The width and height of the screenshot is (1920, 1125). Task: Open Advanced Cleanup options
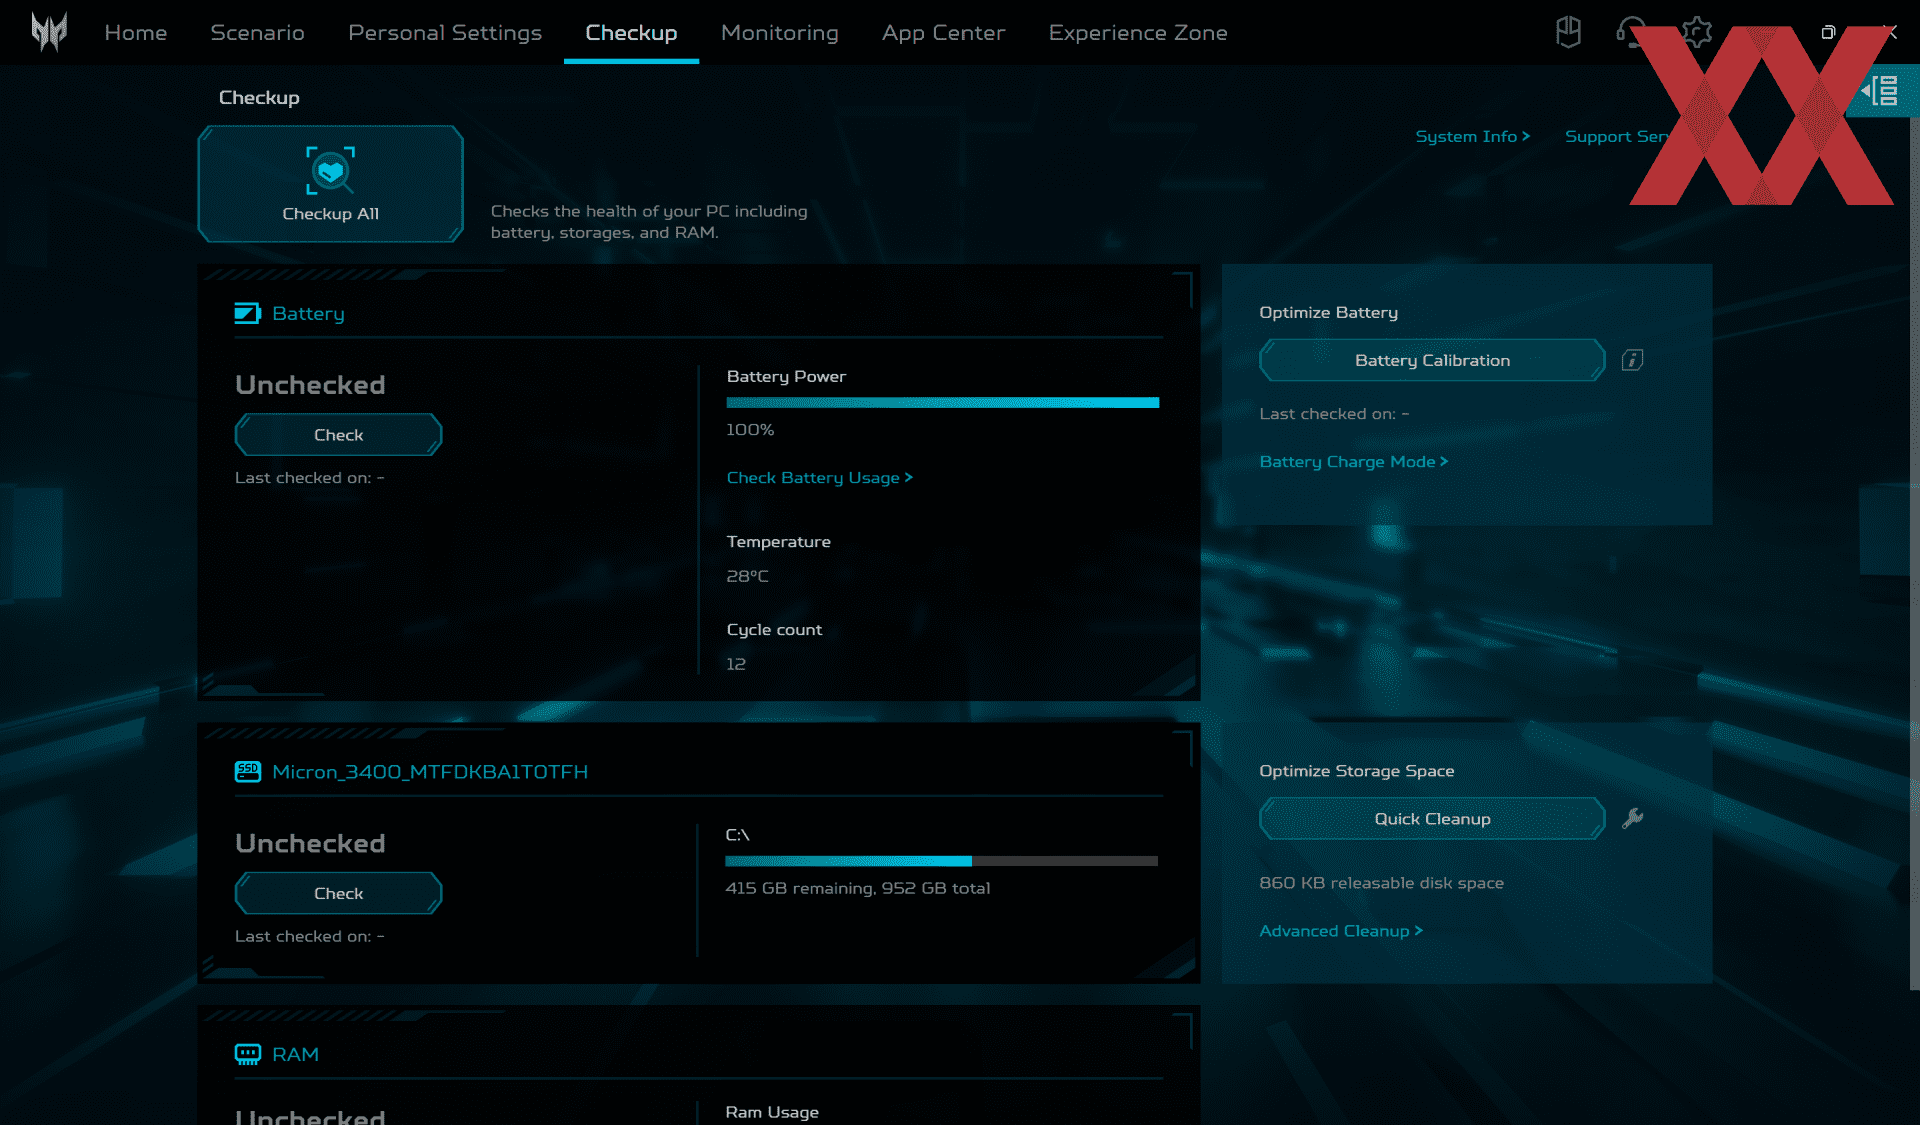click(x=1340, y=930)
